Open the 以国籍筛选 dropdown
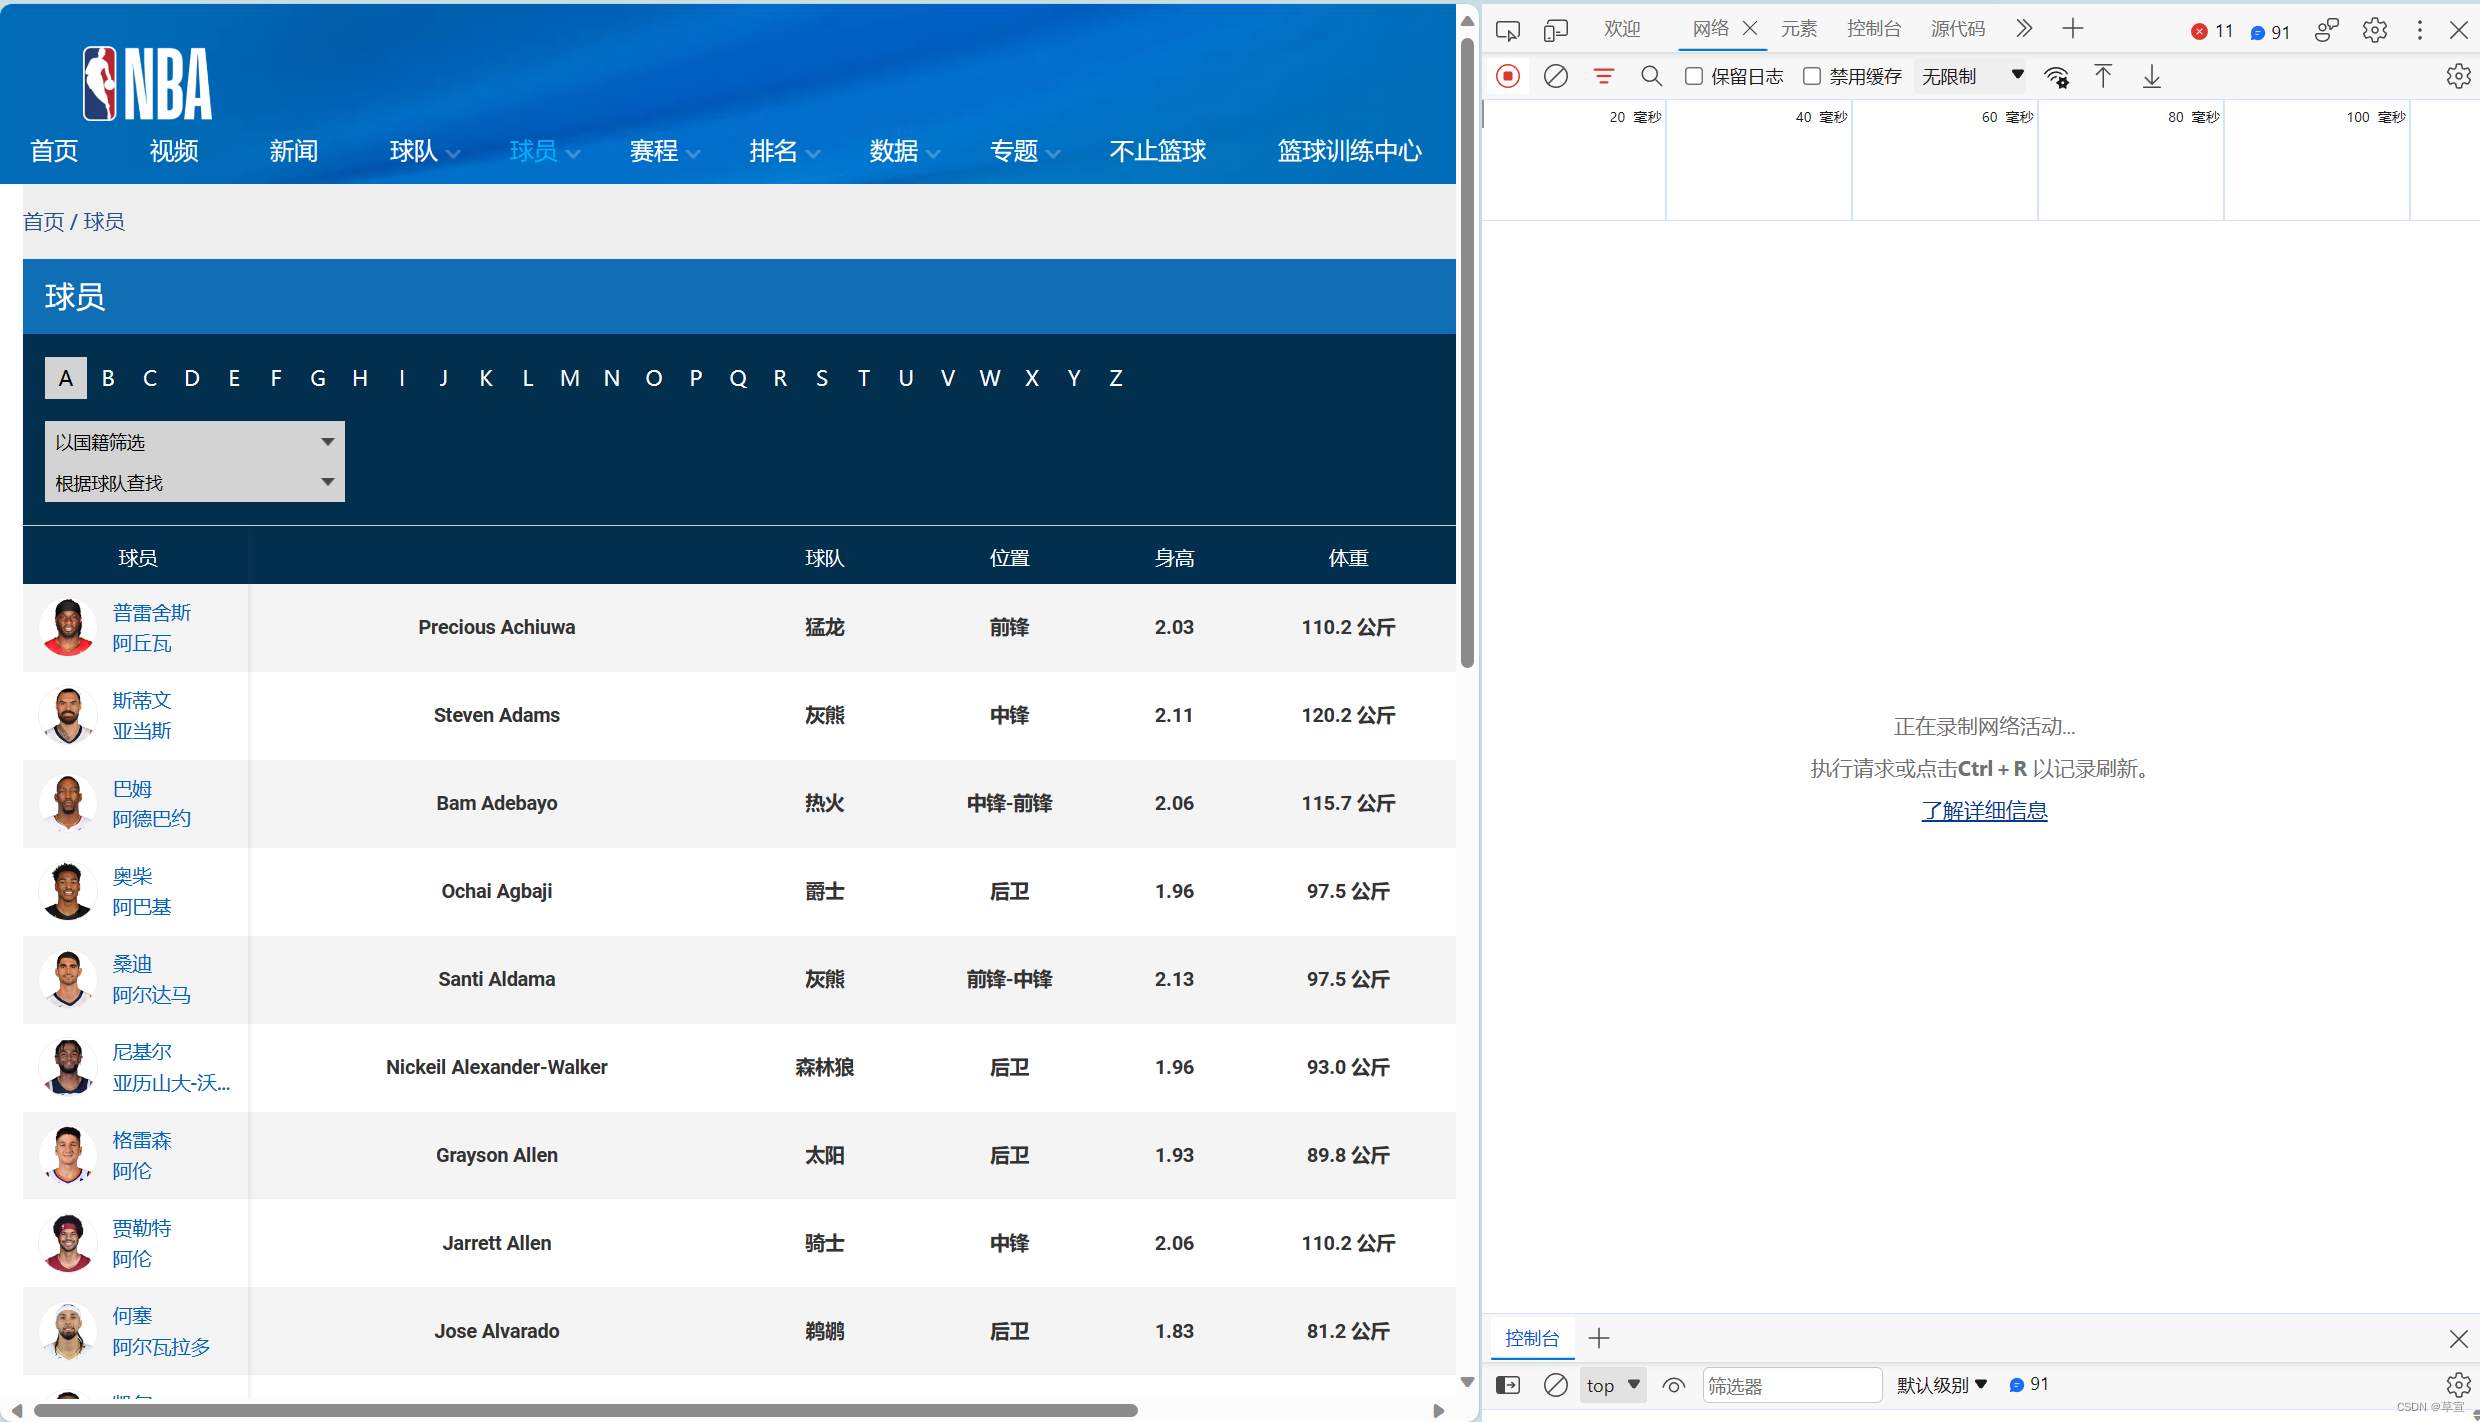The height and width of the screenshot is (1422, 2480). click(194, 442)
